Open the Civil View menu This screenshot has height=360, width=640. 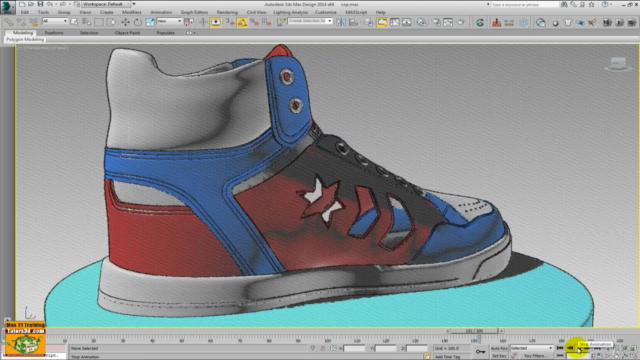(x=256, y=12)
